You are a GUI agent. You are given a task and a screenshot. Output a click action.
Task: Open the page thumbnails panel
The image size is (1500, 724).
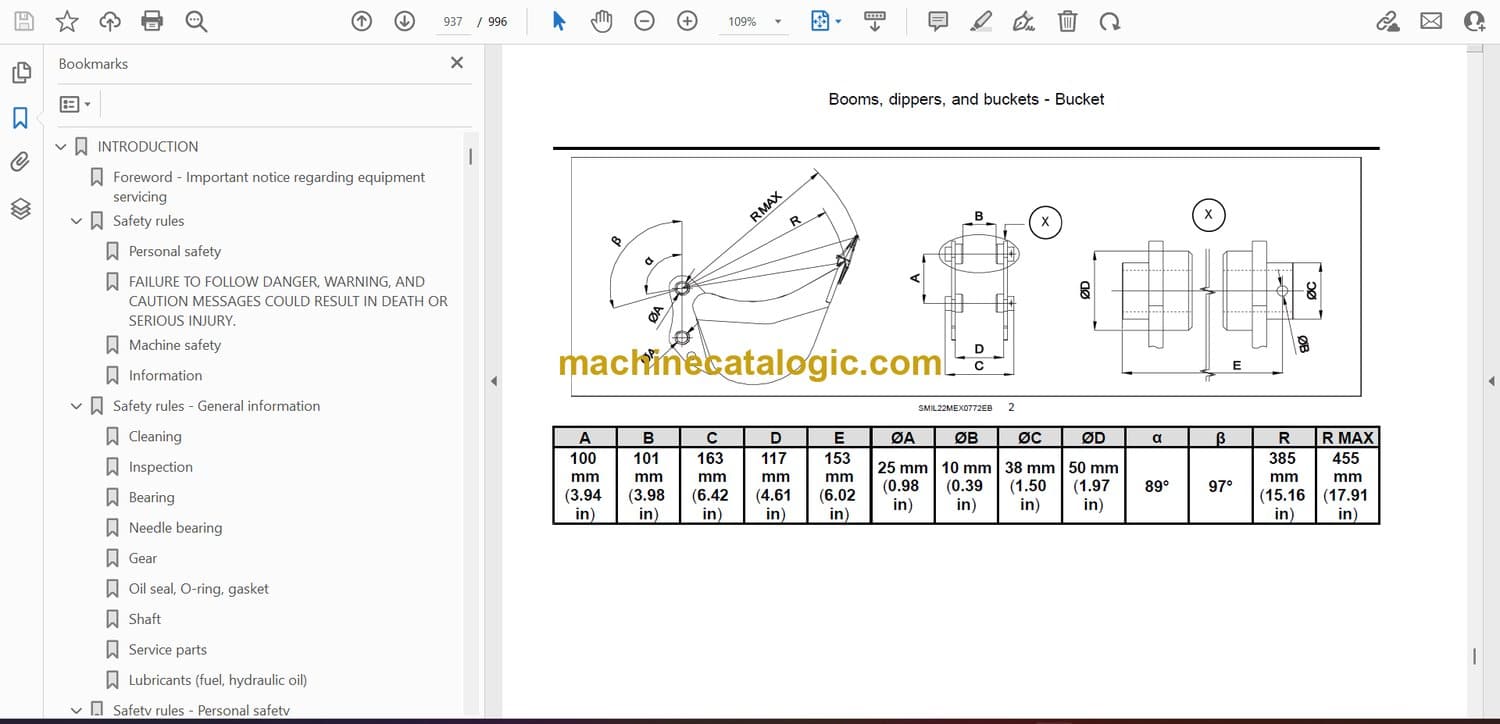[20, 73]
